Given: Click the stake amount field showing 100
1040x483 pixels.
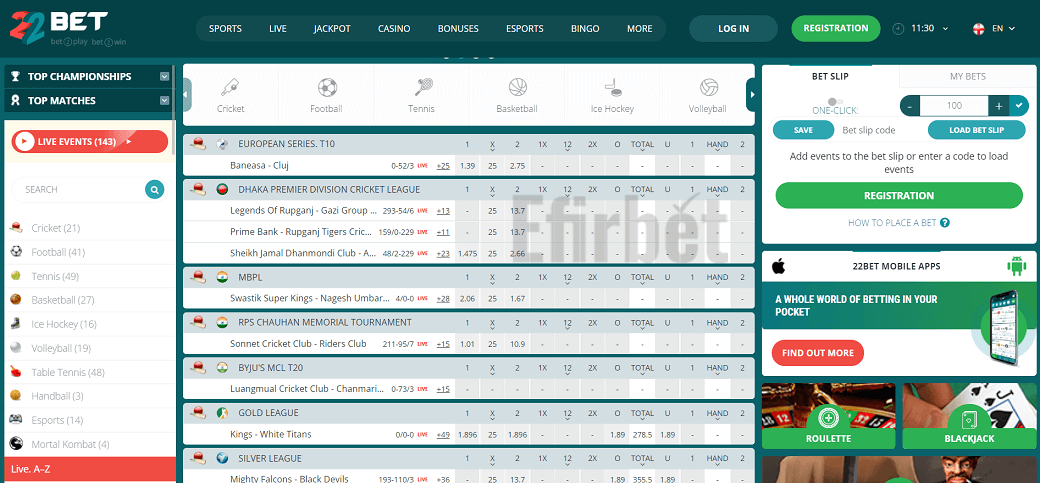Looking at the screenshot, I should pos(954,105).
